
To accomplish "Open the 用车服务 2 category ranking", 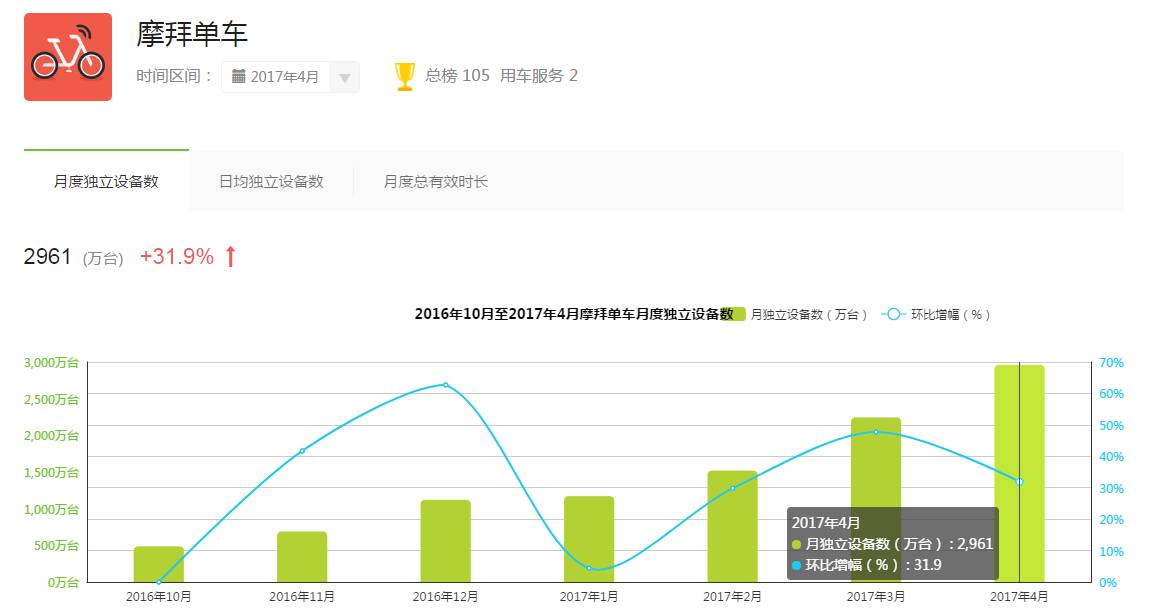I will [539, 76].
